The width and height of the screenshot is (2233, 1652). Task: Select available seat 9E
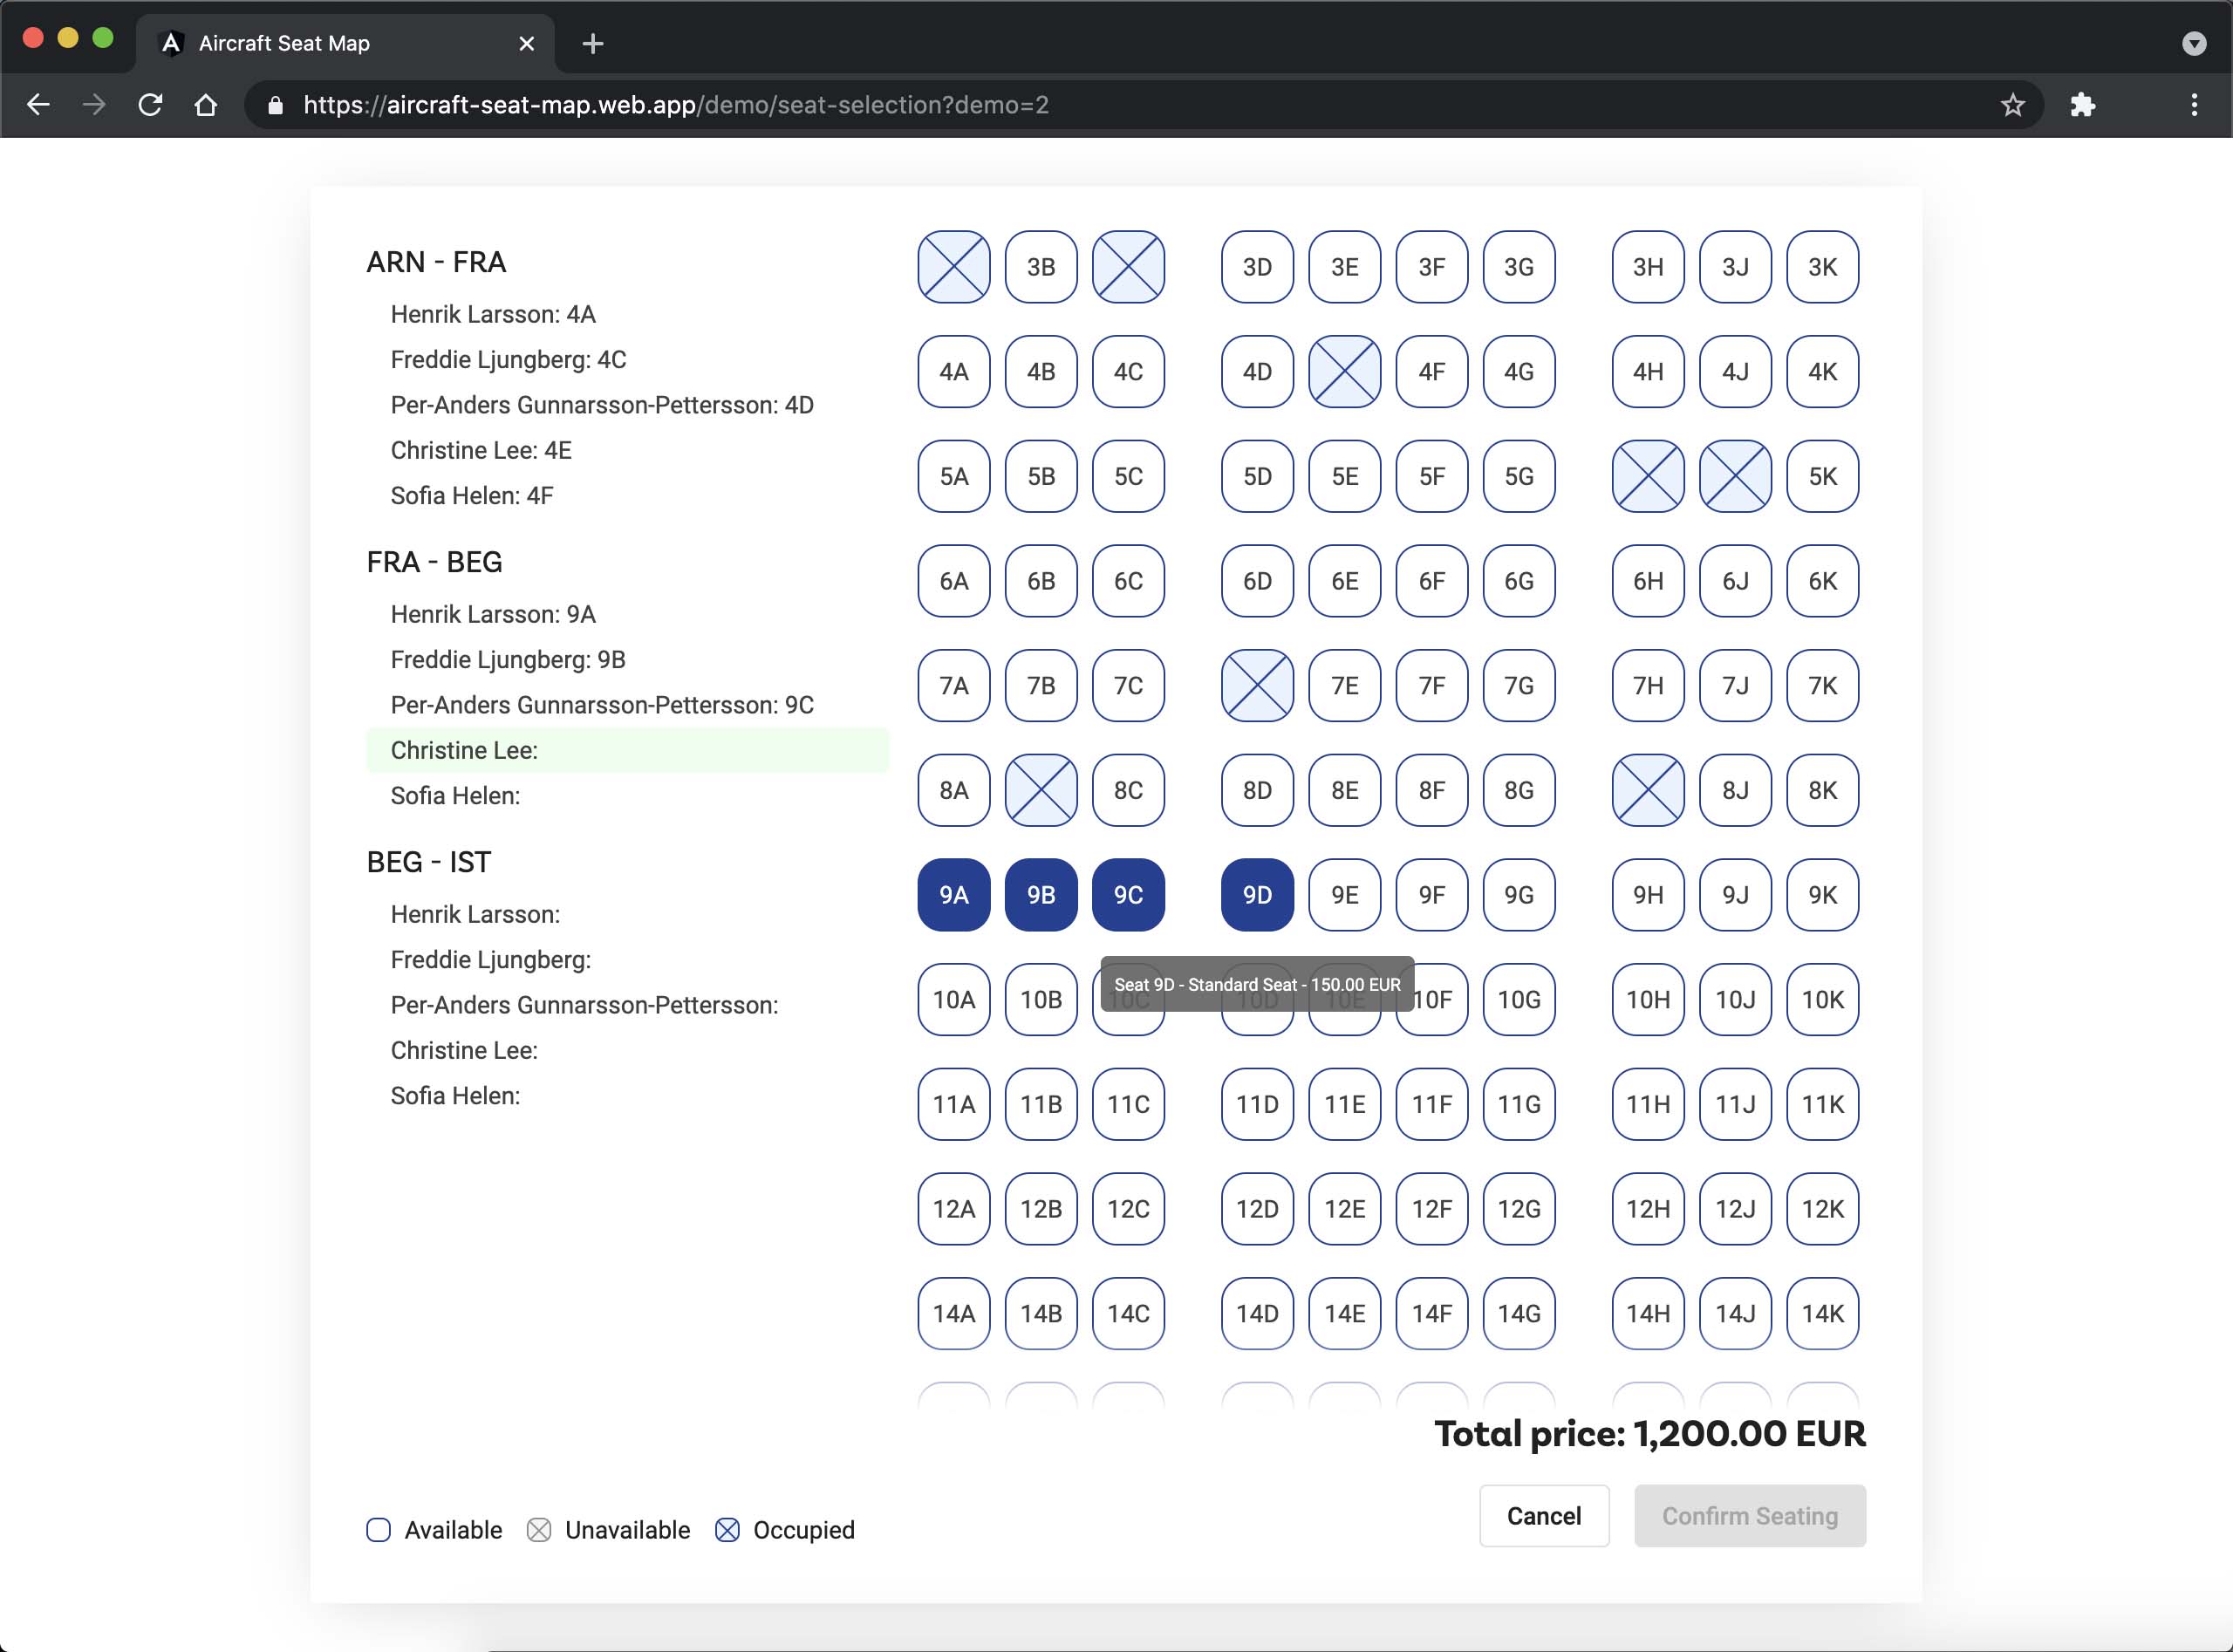(x=1343, y=894)
